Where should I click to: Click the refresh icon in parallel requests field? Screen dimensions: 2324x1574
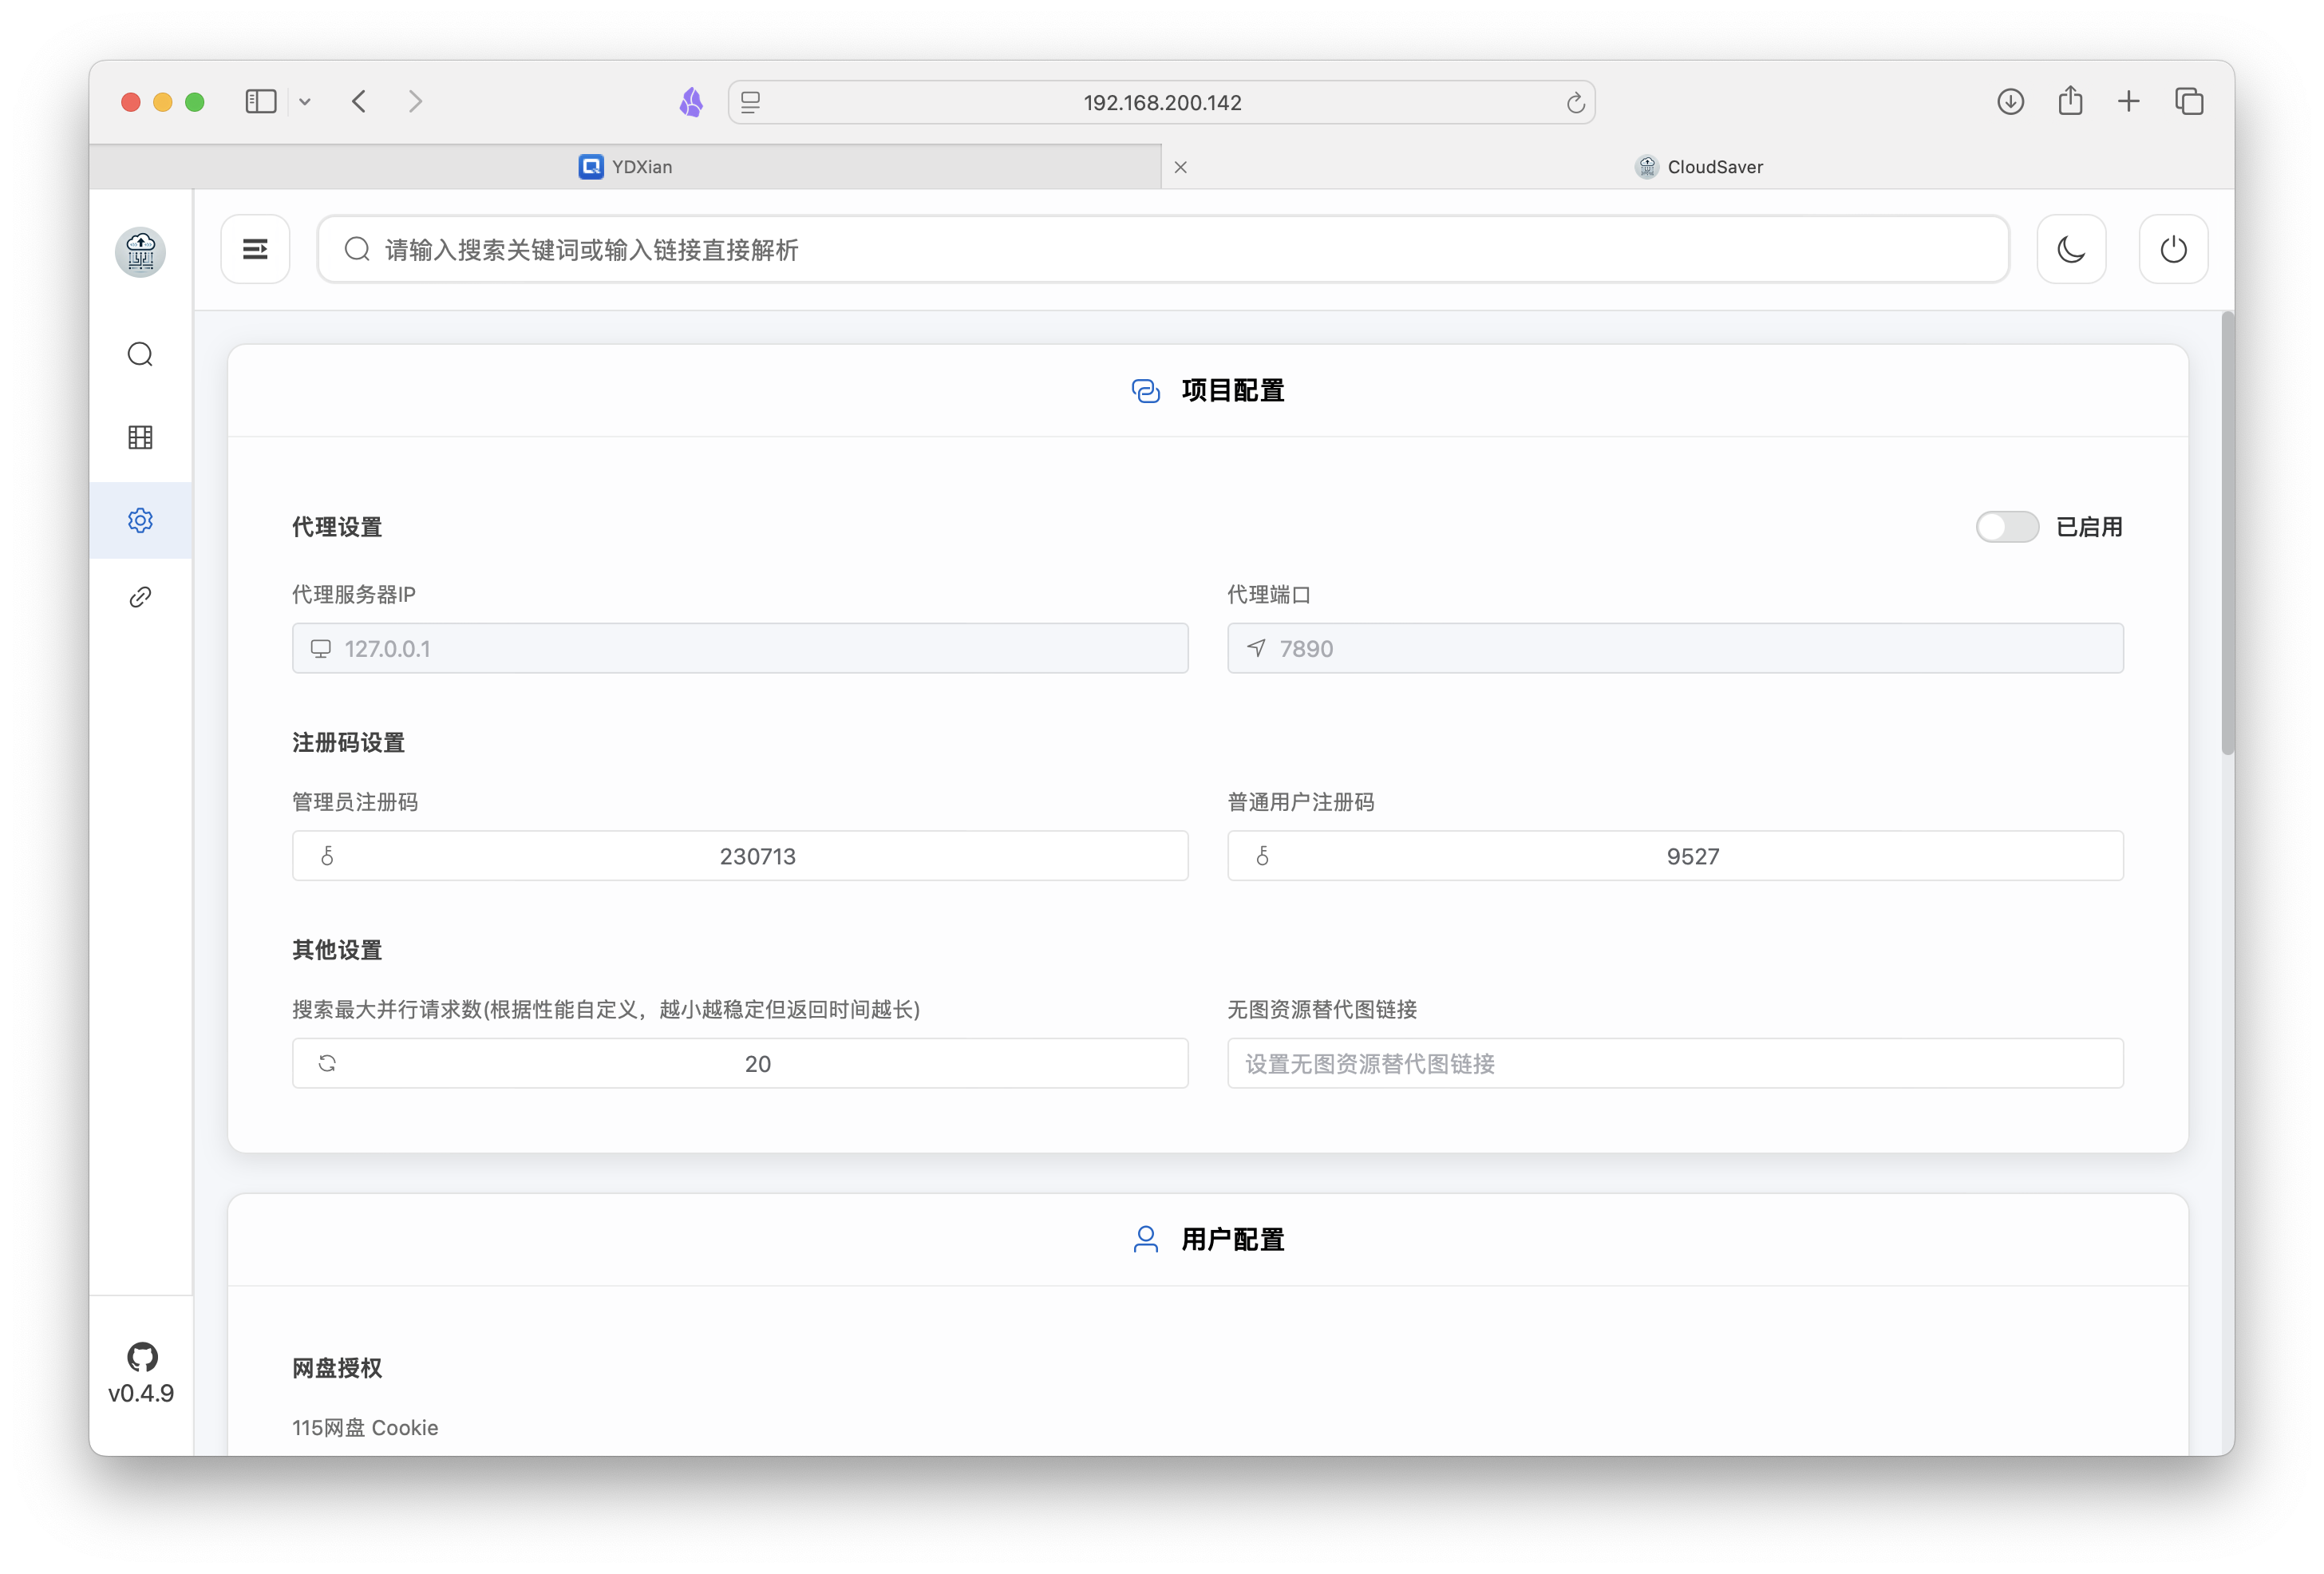[327, 1063]
